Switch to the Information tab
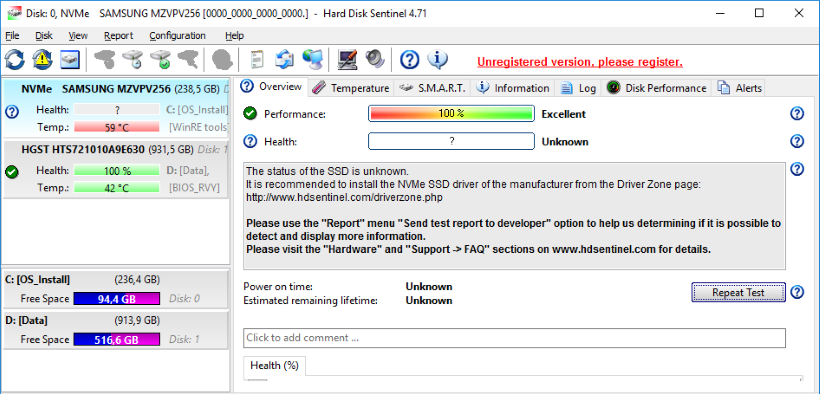The height and width of the screenshot is (394, 824). [x=513, y=88]
